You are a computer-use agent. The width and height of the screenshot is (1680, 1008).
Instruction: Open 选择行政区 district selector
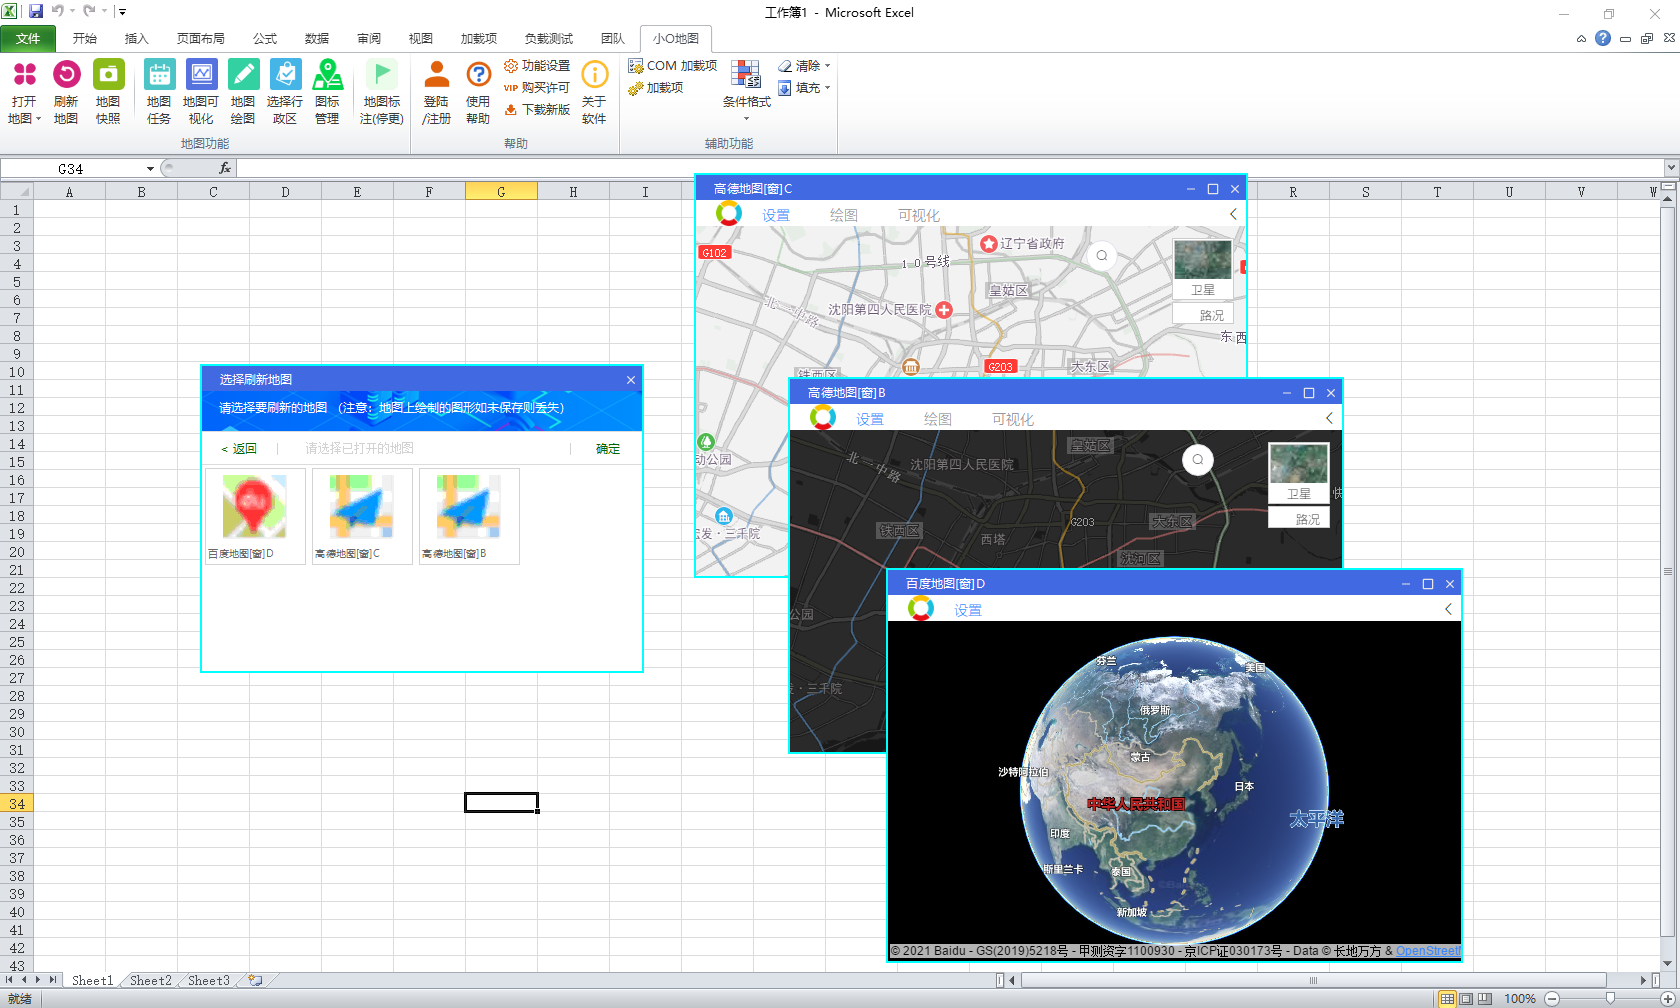pyautogui.click(x=285, y=92)
